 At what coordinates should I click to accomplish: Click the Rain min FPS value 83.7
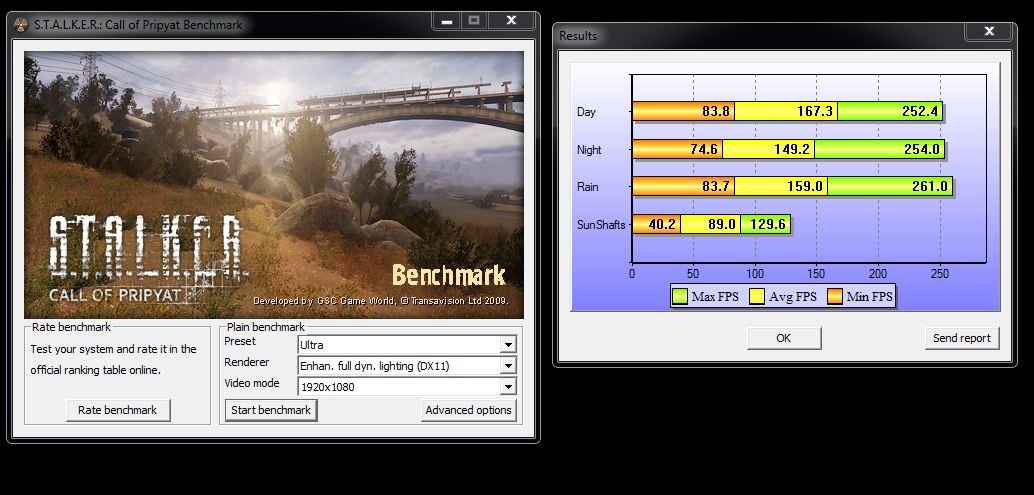(x=715, y=187)
